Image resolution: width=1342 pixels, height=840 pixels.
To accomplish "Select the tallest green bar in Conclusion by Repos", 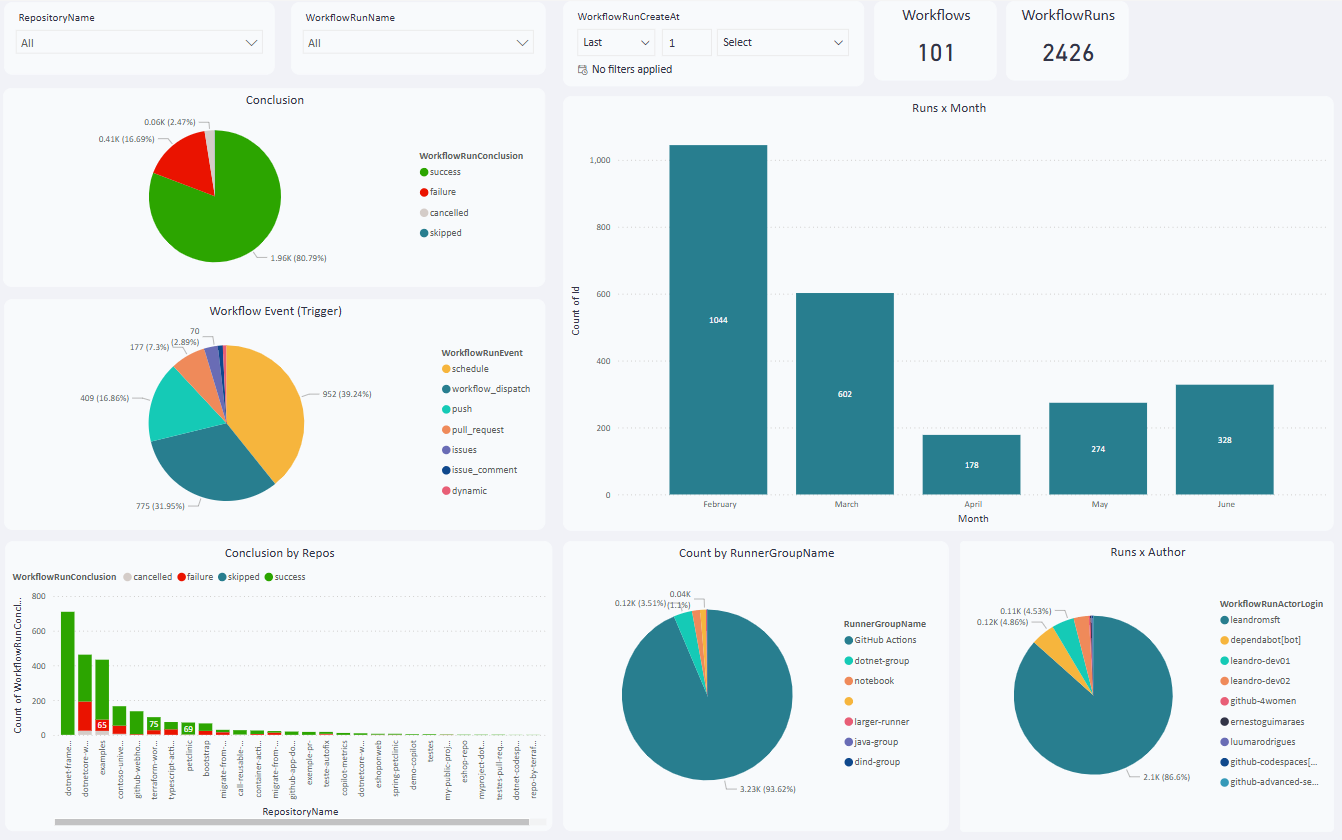I will pyautogui.click(x=68, y=673).
